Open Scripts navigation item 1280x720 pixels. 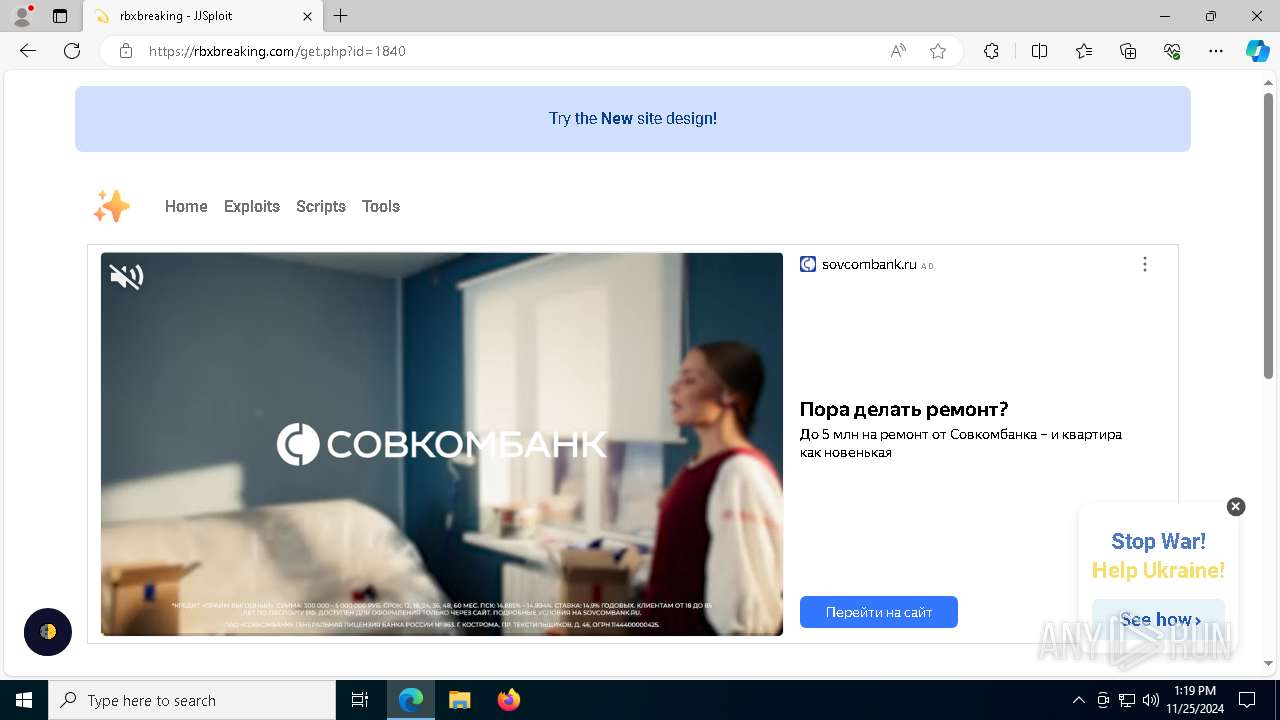point(321,206)
